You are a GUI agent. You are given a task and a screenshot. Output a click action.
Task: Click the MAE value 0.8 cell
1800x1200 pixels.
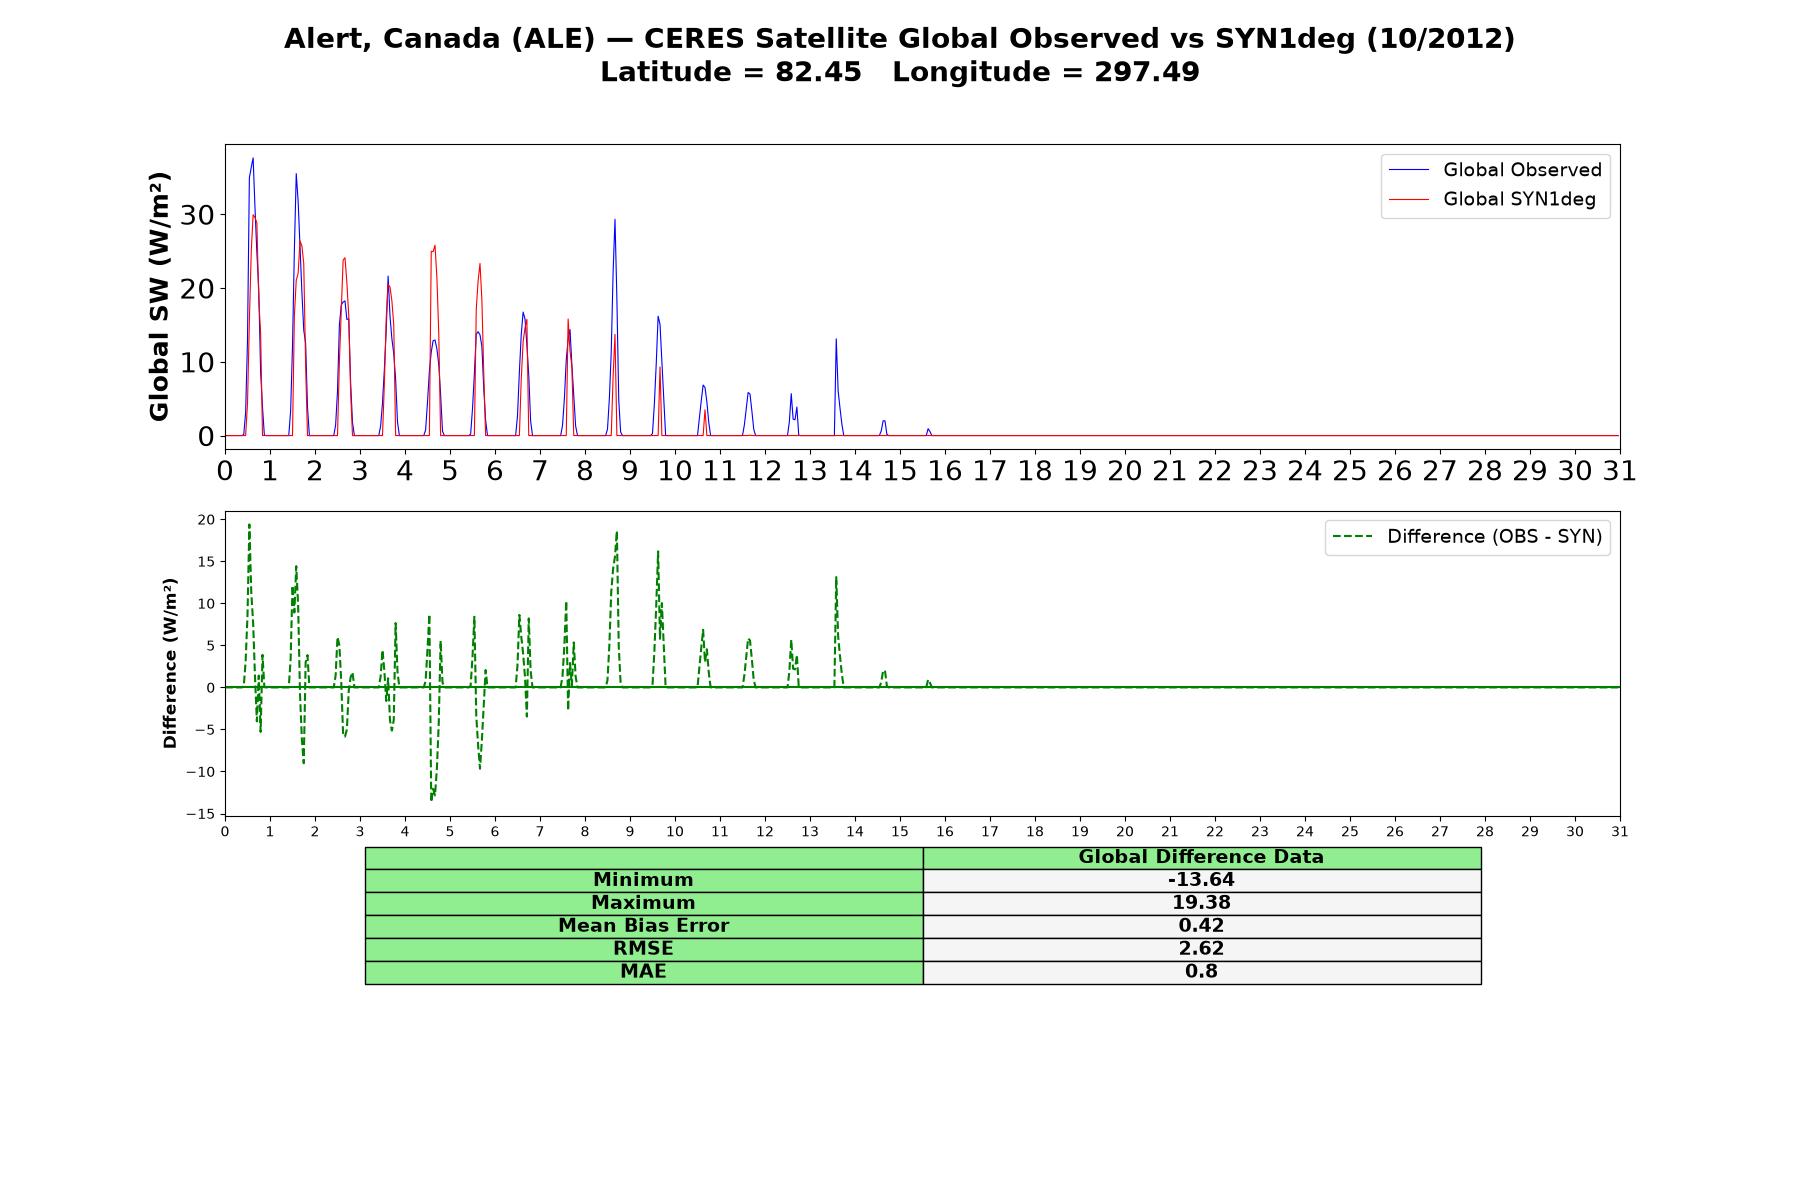tap(1201, 972)
